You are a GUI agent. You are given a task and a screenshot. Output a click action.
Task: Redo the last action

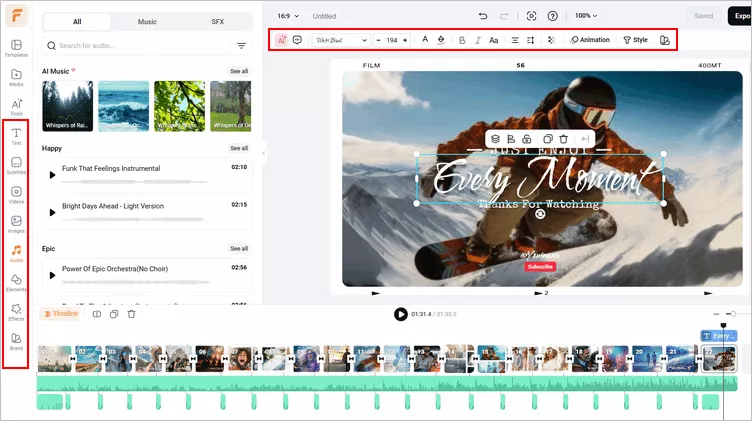pos(504,16)
